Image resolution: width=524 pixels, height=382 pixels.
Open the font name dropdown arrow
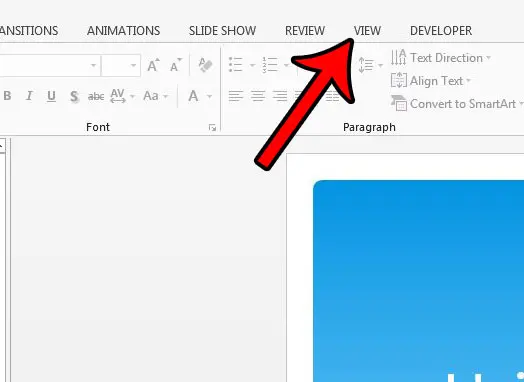(x=94, y=65)
